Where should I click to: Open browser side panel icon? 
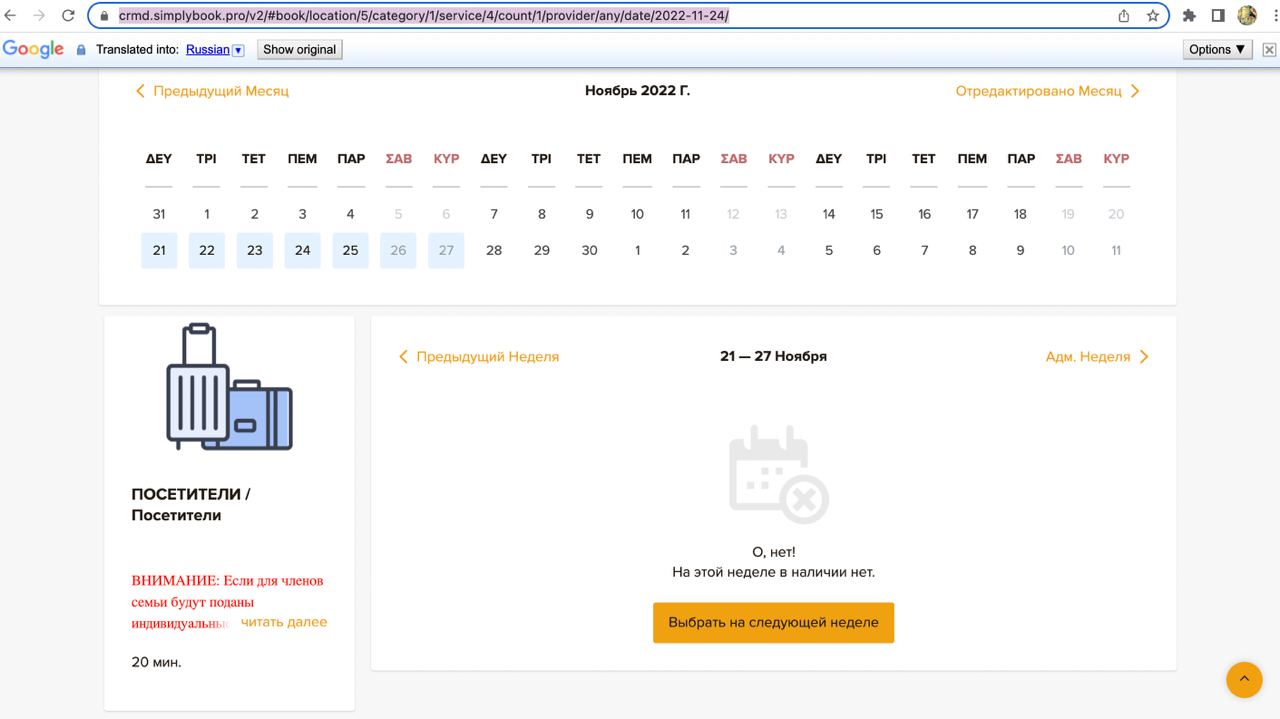click(x=1218, y=16)
